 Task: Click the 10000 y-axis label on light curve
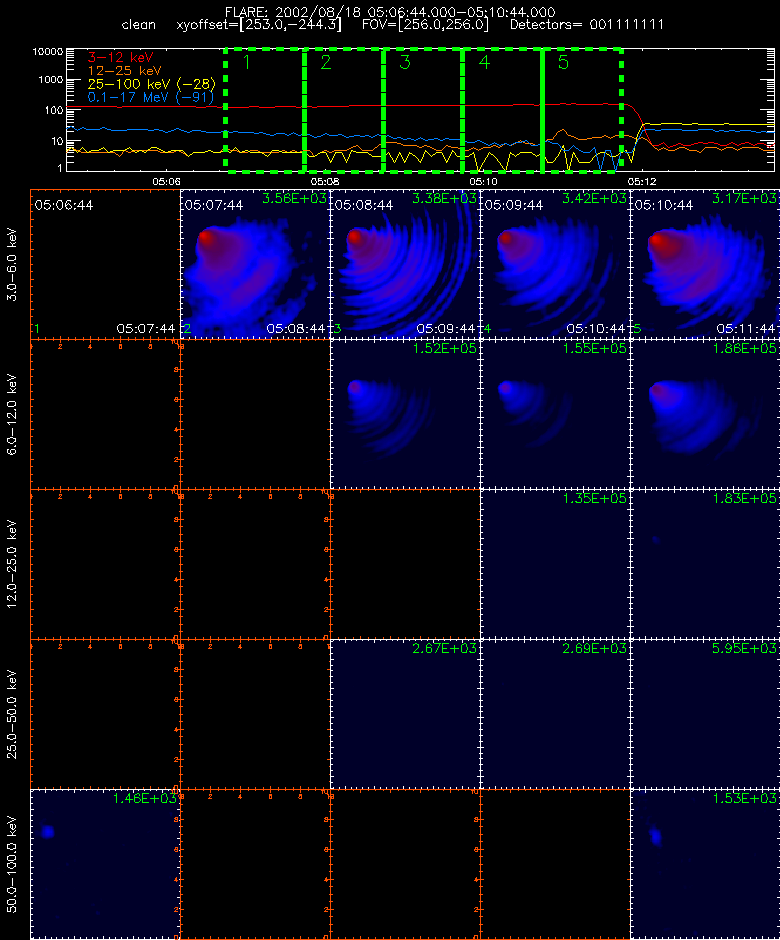pyautogui.click(x=48, y=52)
